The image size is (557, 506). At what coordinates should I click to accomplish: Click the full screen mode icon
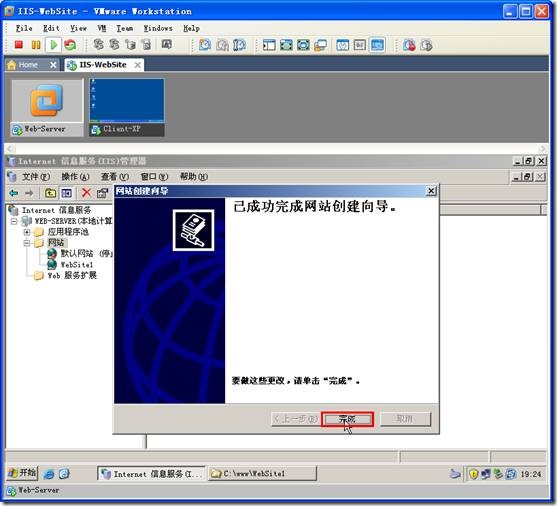click(286, 45)
